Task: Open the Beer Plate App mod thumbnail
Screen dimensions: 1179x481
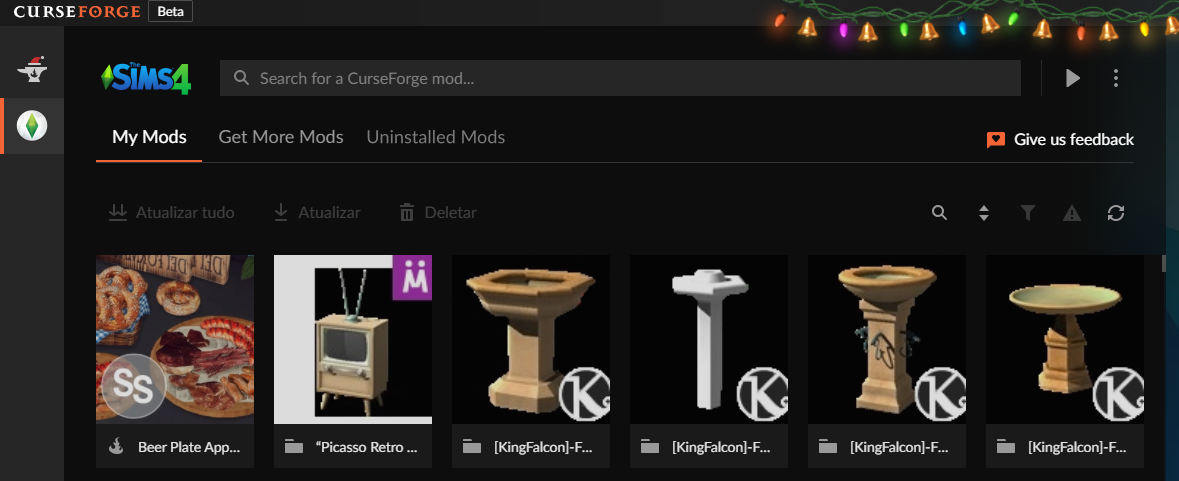Action: (174, 339)
